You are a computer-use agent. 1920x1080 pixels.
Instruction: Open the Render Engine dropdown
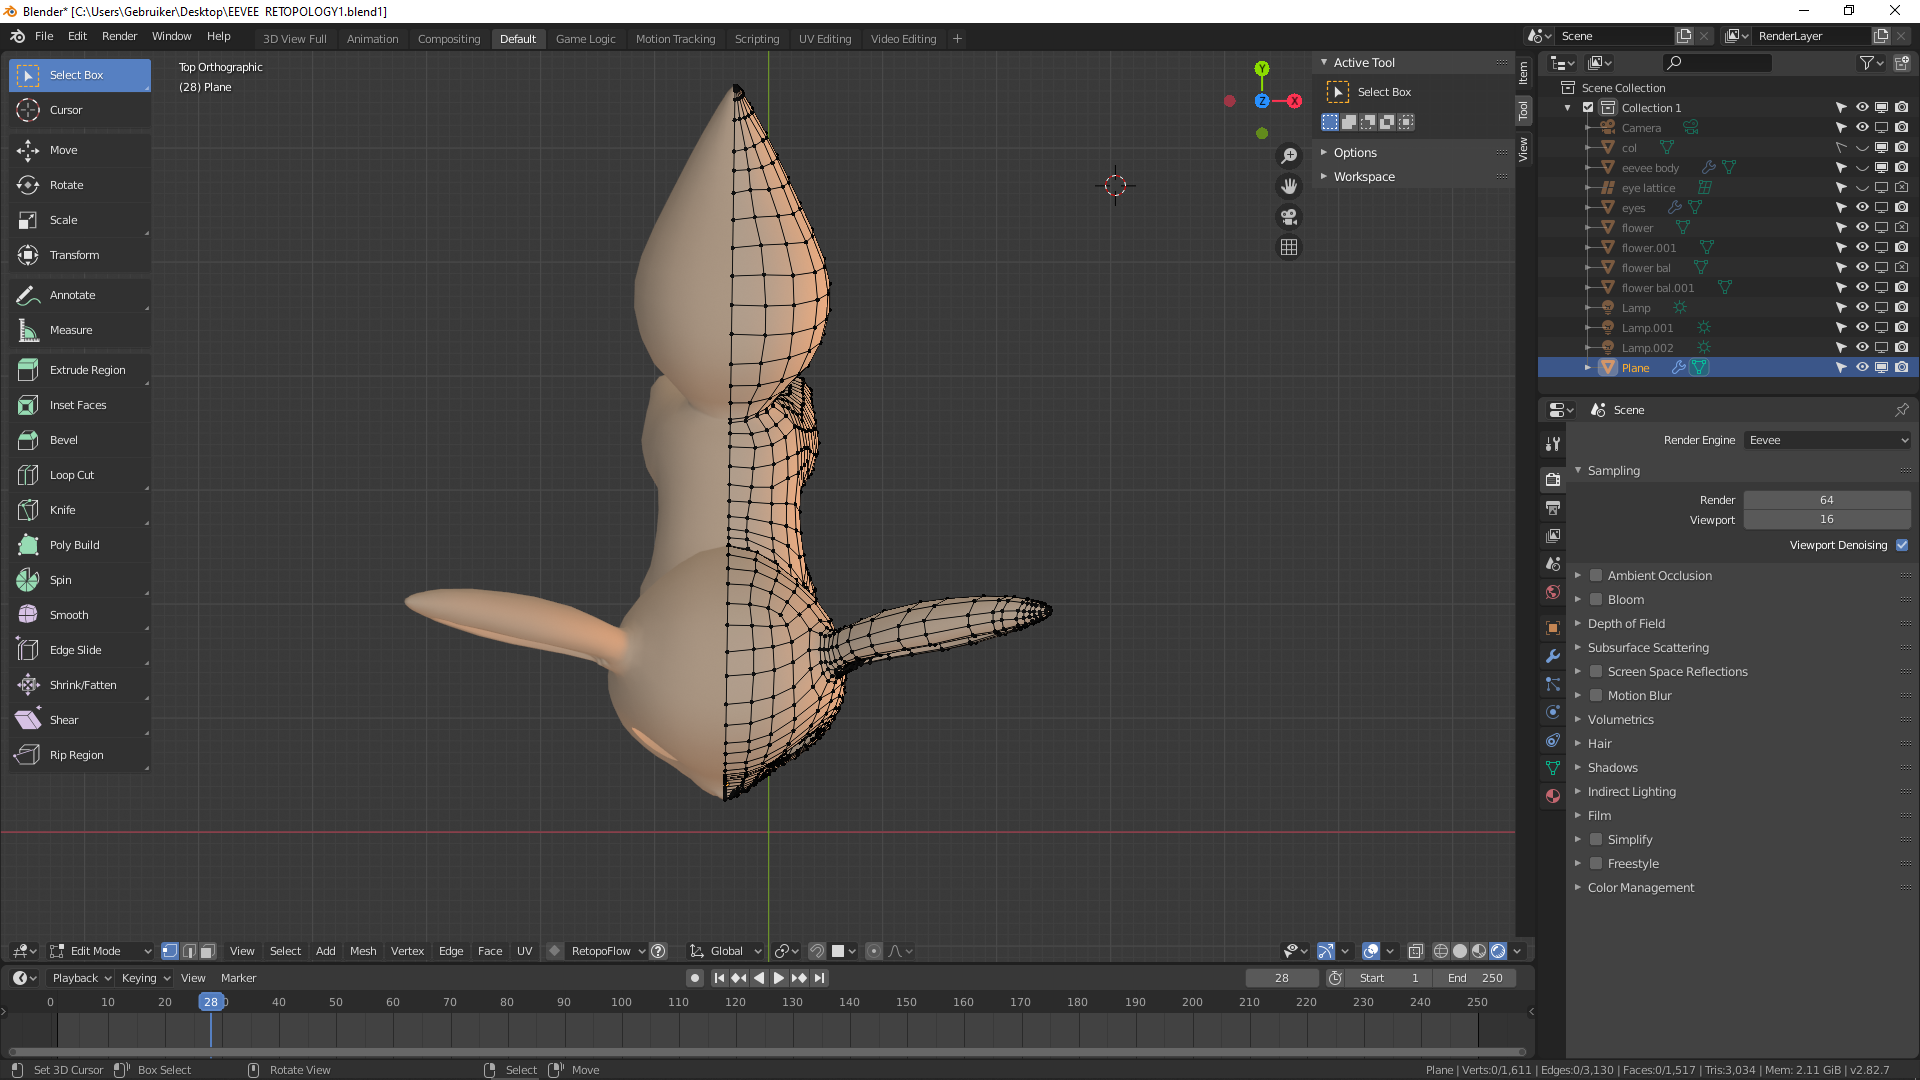click(x=1827, y=440)
